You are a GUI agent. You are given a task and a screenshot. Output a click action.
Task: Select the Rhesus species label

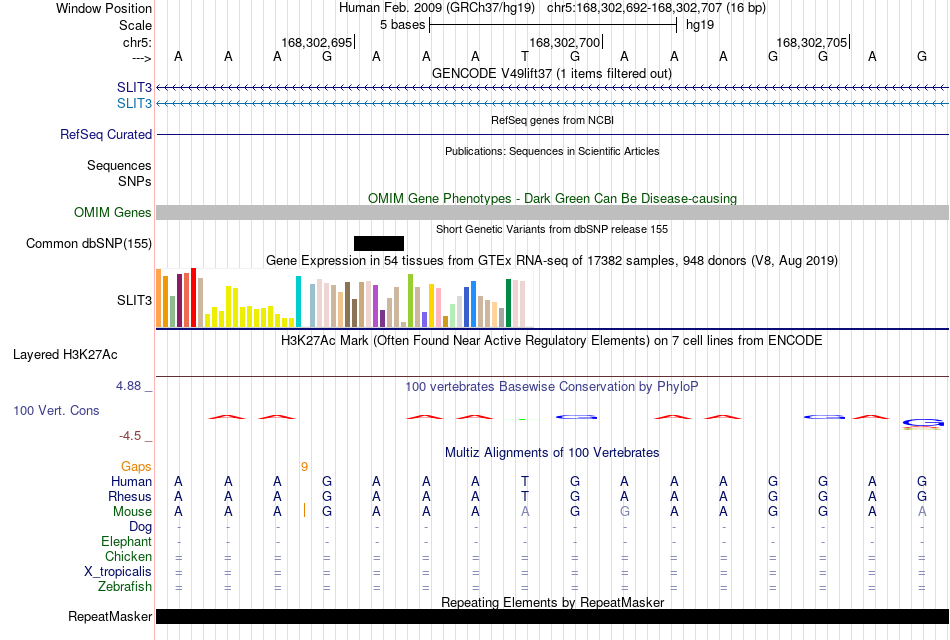pyautogui.click(x=130, y=496)
